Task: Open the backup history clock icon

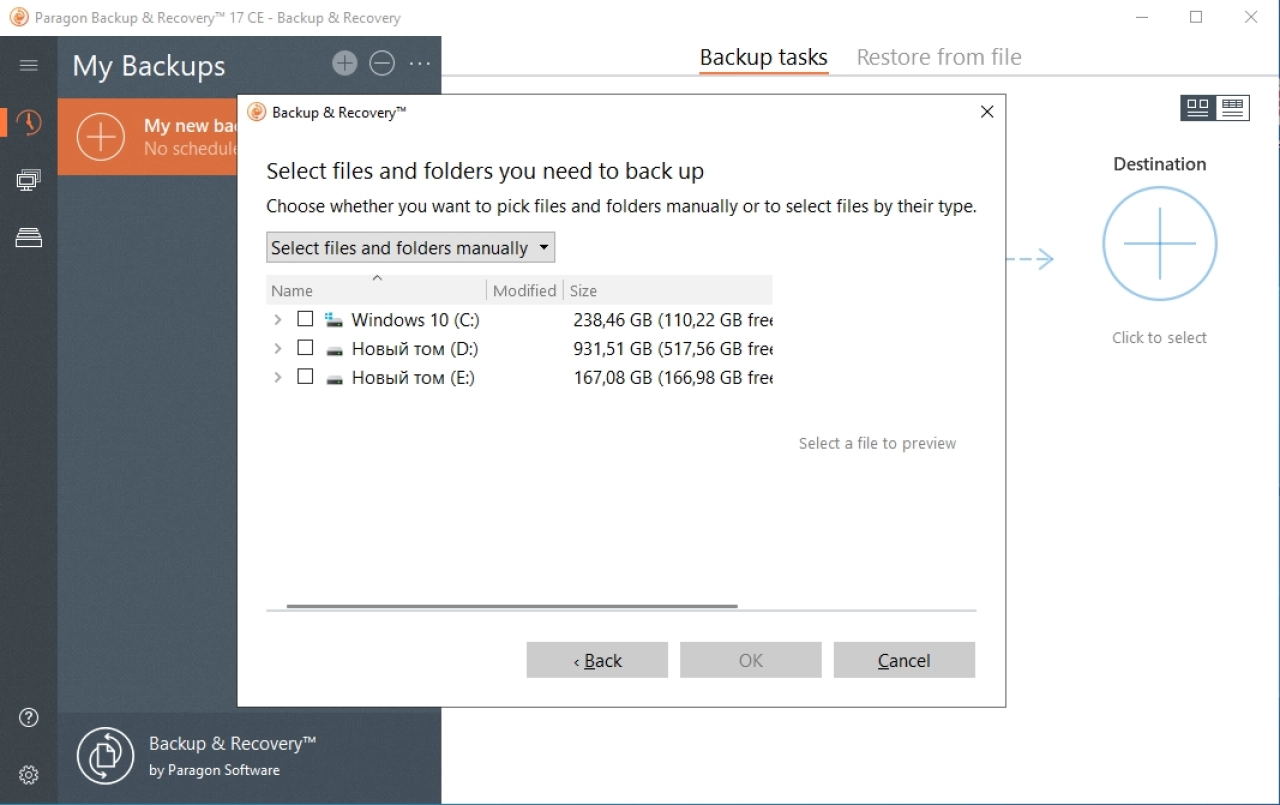Action: pos(29,122)
